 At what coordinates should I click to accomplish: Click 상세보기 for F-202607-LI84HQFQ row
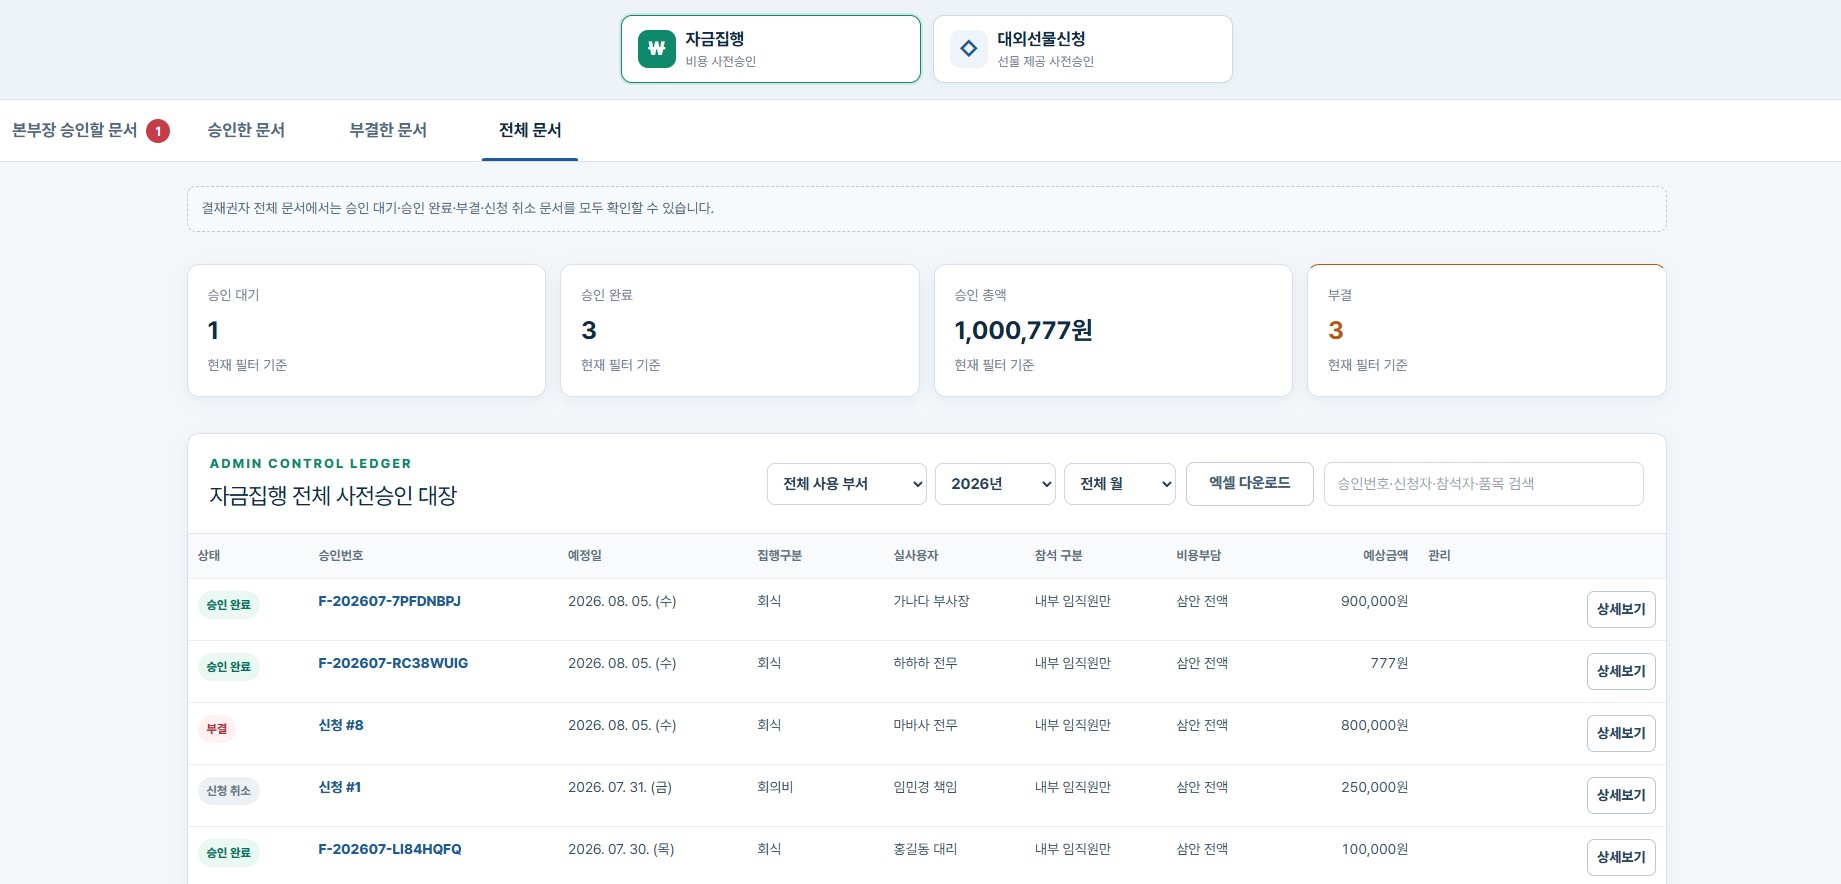pos(1621,857)
